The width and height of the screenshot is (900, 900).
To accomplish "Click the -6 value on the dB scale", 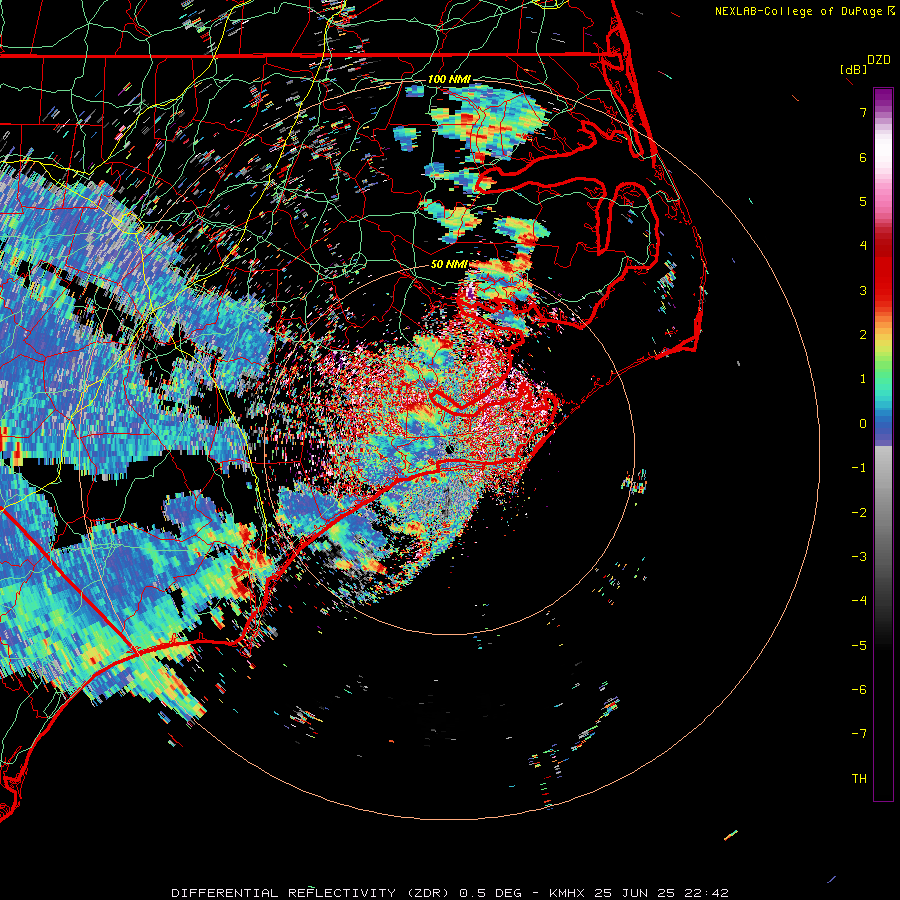I will click(859, 690).
